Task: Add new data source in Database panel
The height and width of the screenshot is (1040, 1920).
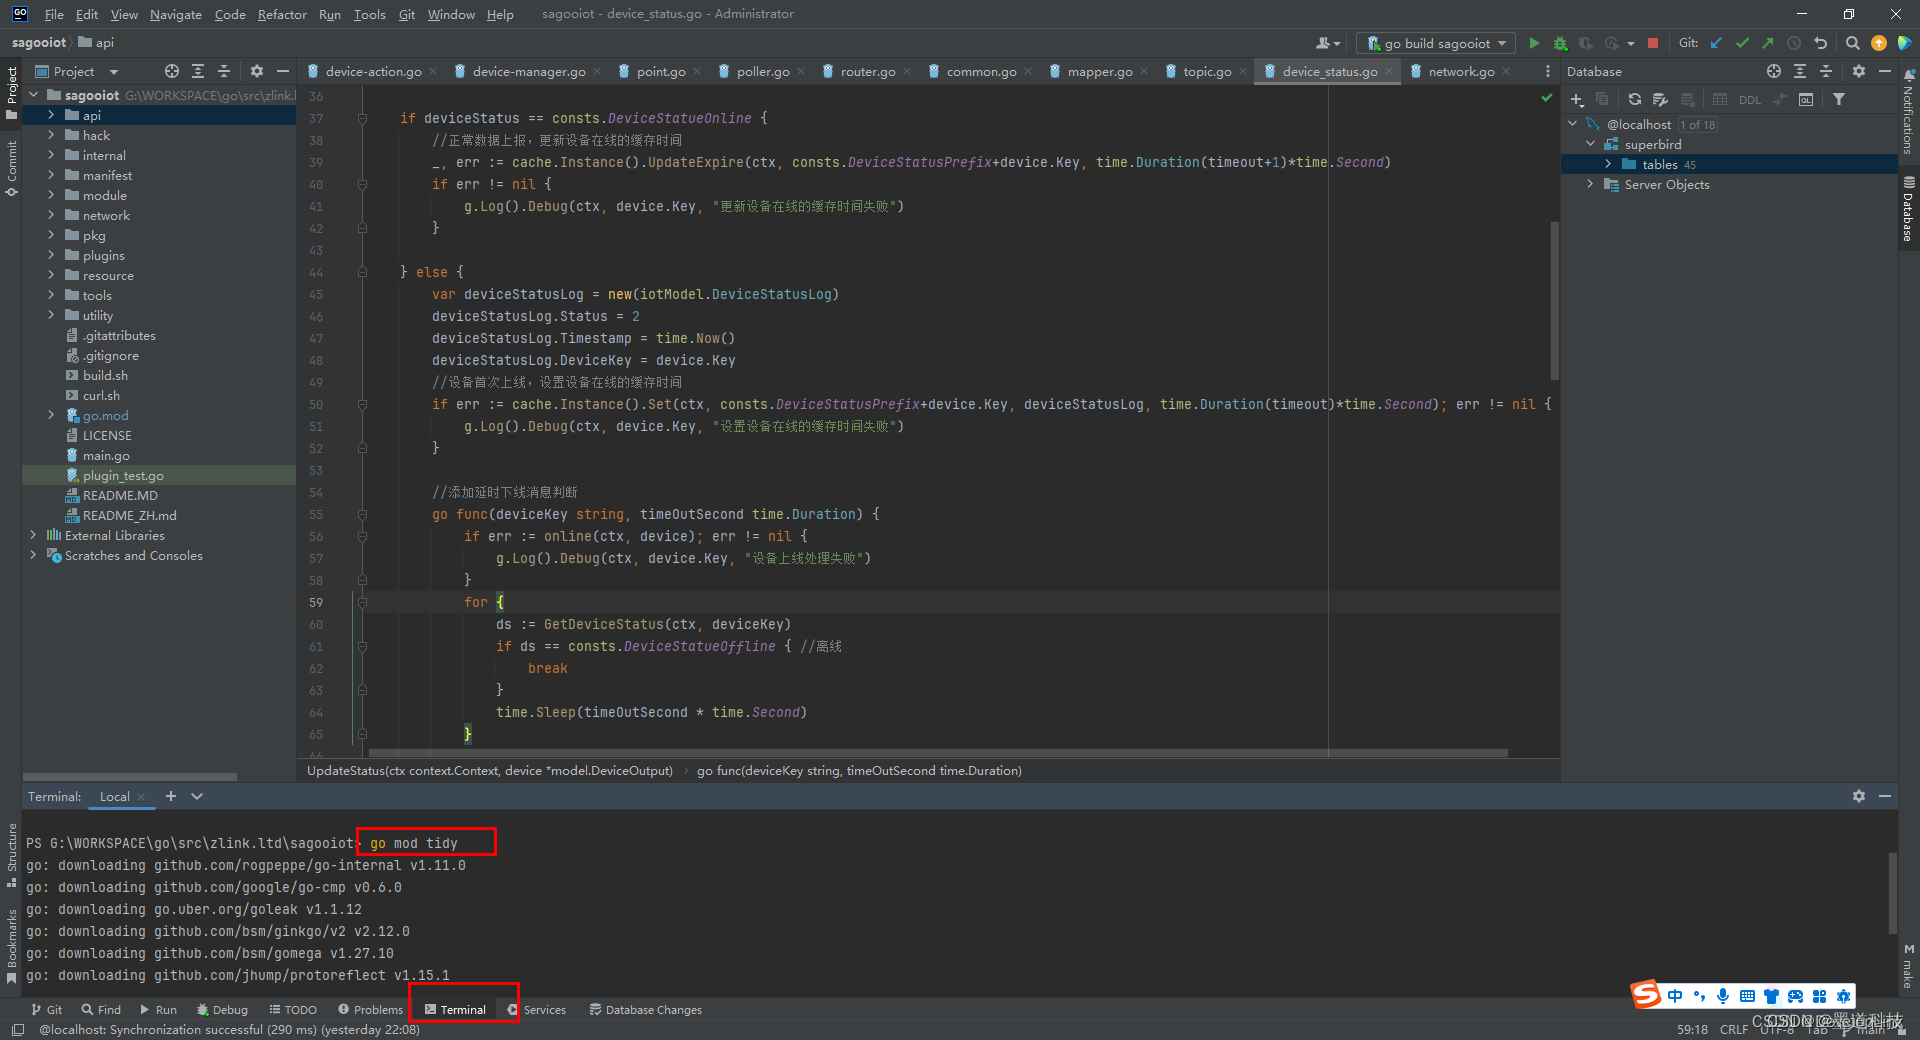Action: click(1577, 99)
